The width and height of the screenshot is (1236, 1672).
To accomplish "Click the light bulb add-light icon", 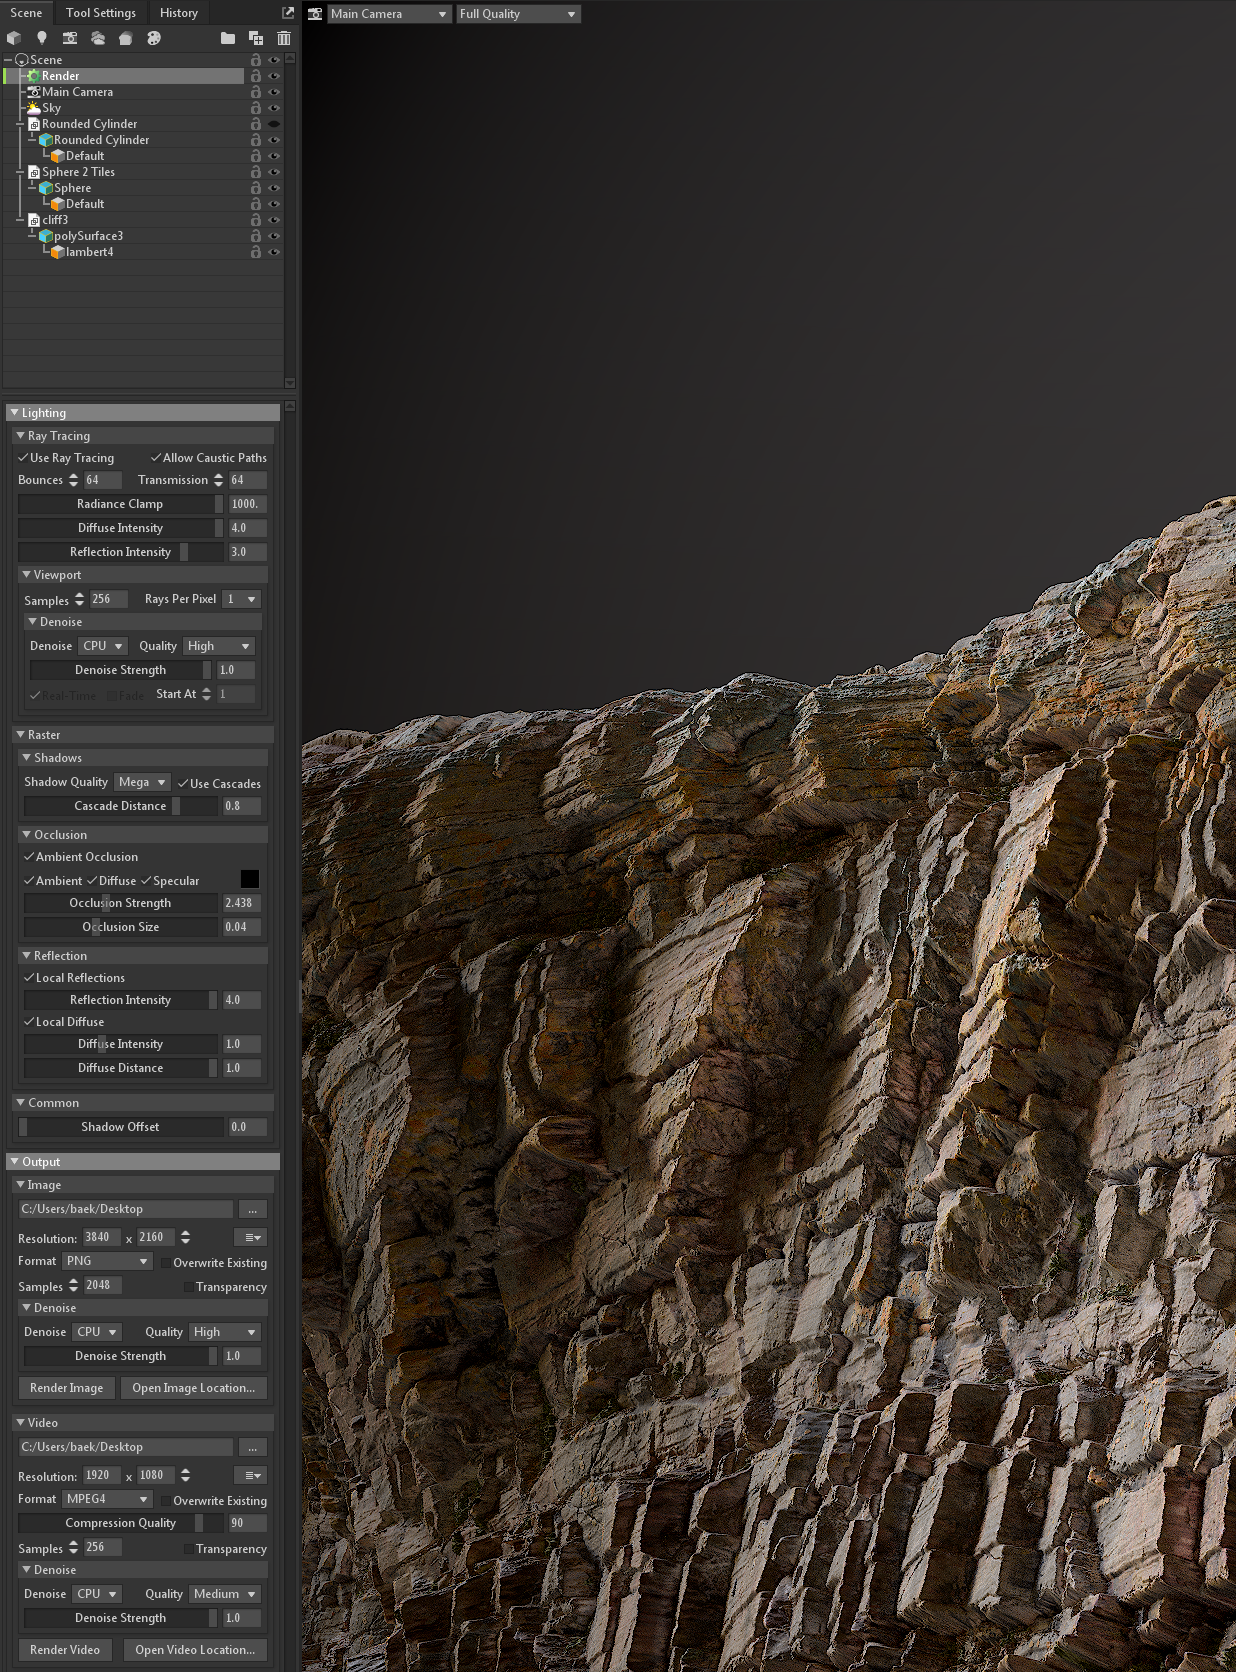I will coord(42,38).
